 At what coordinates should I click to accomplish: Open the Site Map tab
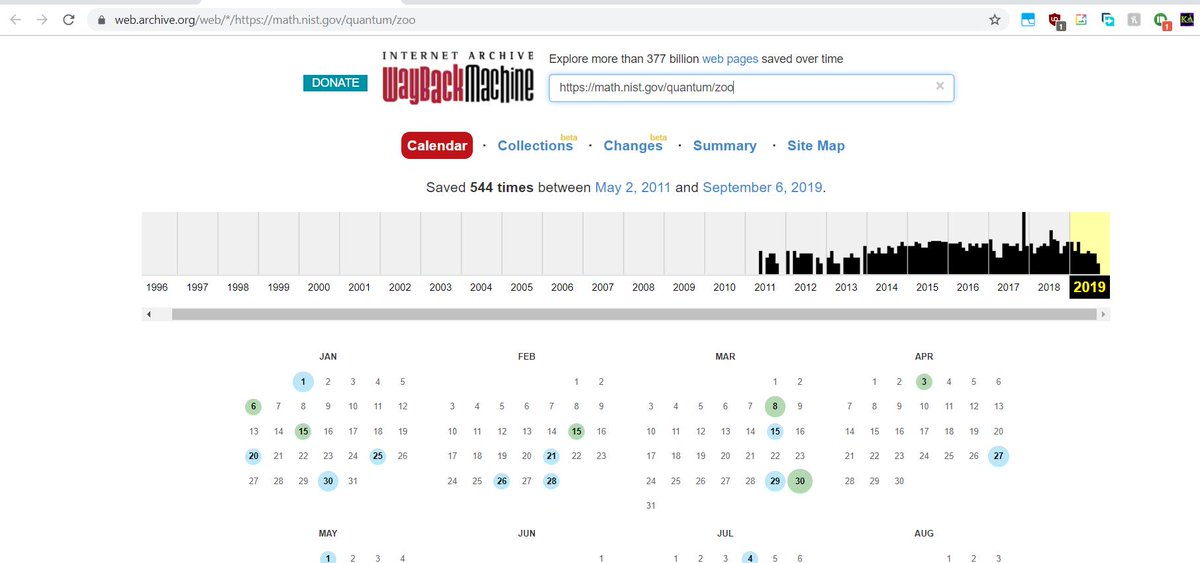[x=816, y=146]
